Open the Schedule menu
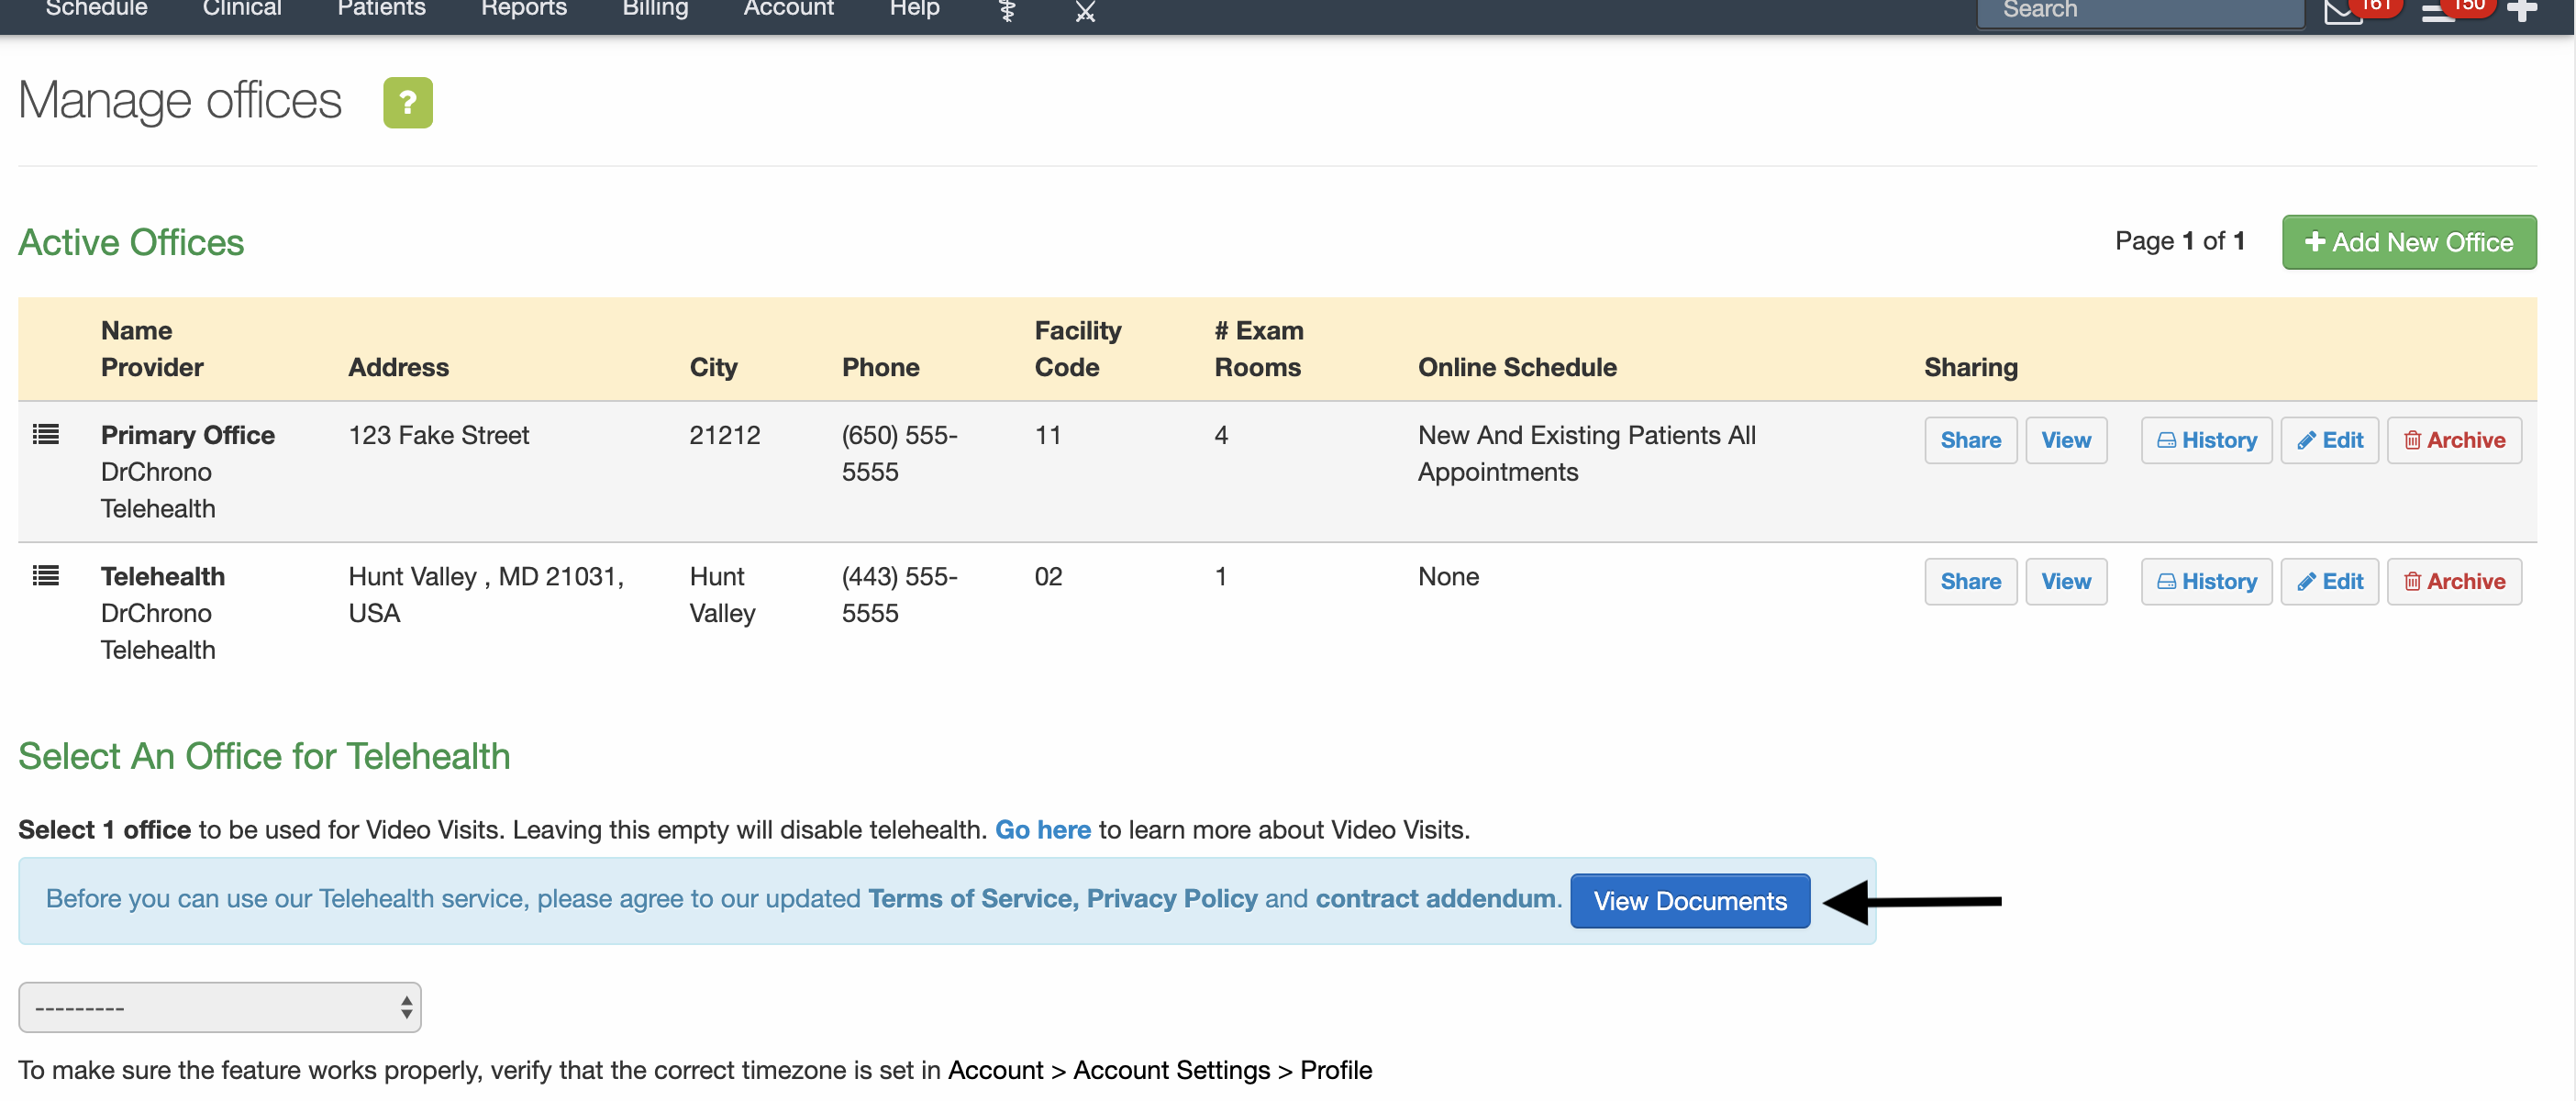2576x1101 pixels. coord(97,9)
